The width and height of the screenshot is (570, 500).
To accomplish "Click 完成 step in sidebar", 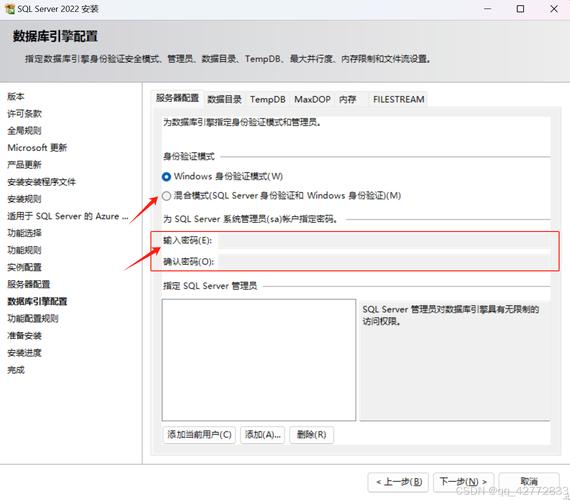I will [16, 370].
